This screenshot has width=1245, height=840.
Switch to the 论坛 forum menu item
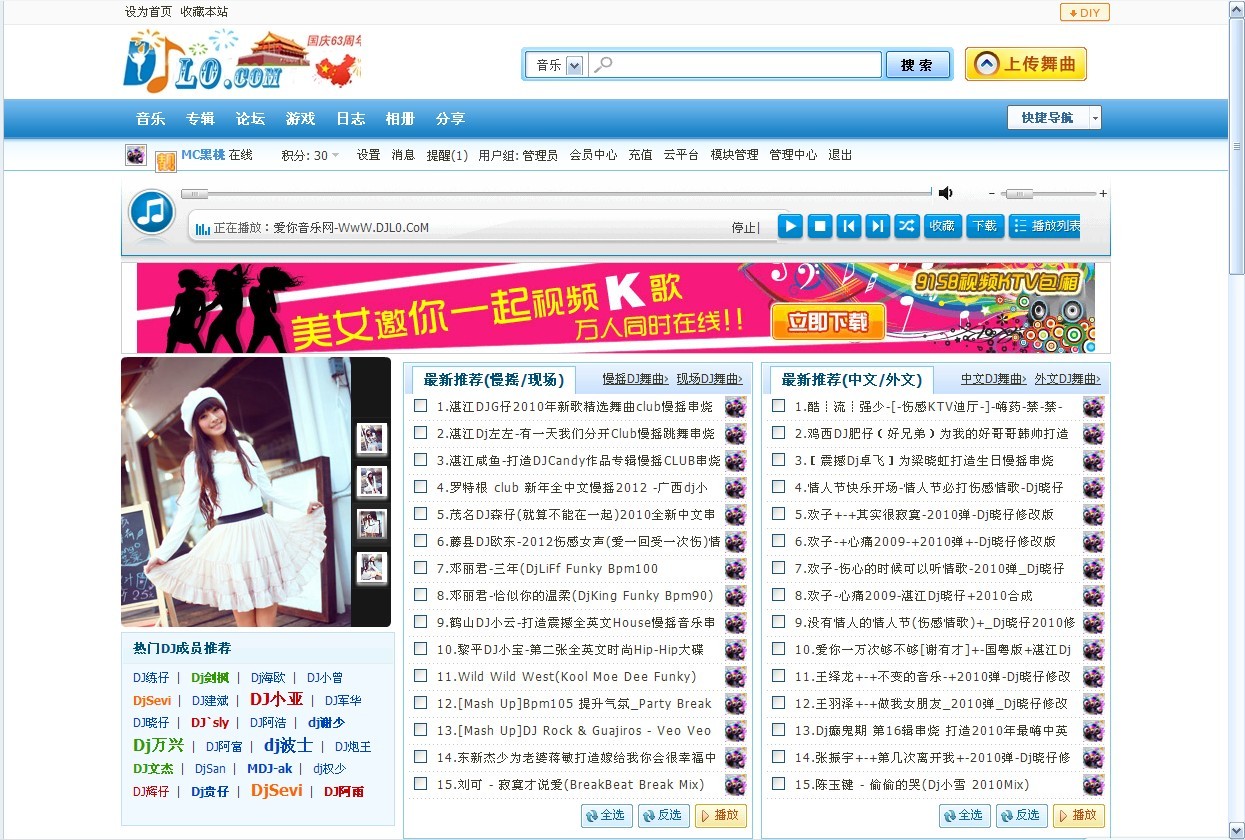(x=249, y=118)
